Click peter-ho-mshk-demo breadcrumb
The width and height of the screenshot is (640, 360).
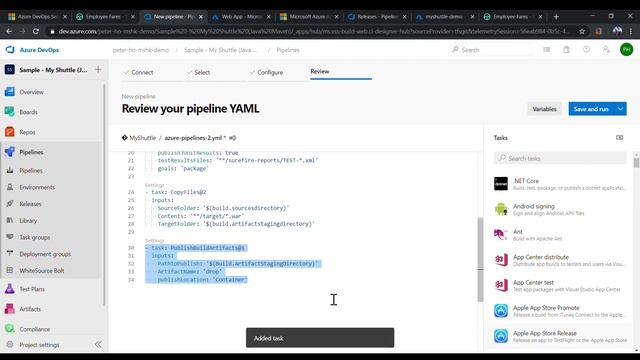coord(140,50)
